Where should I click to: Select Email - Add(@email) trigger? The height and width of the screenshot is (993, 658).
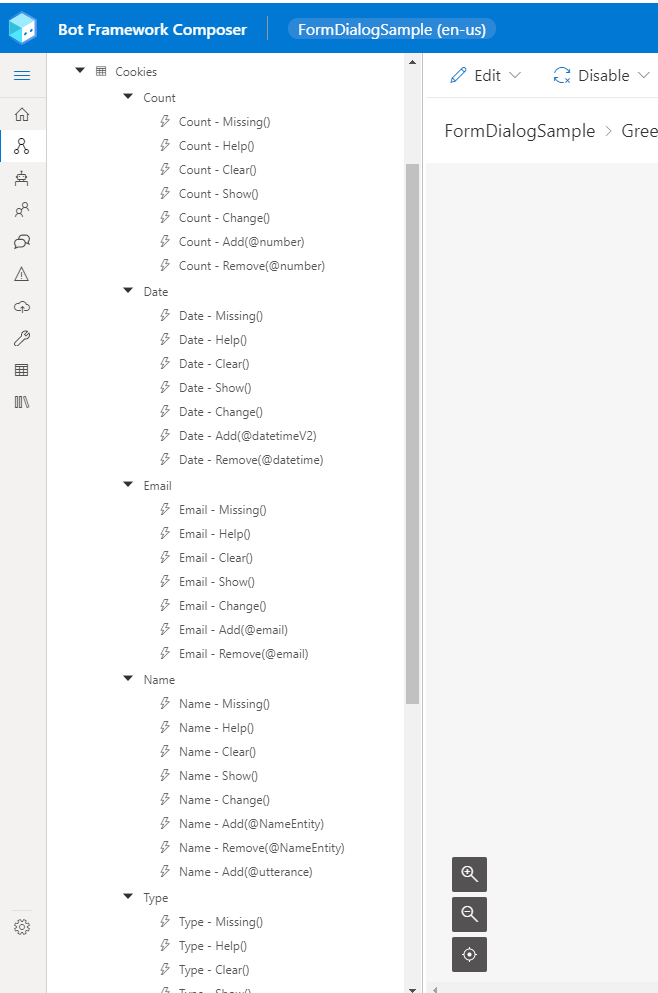pyautogui.click(x=233, y=629)
